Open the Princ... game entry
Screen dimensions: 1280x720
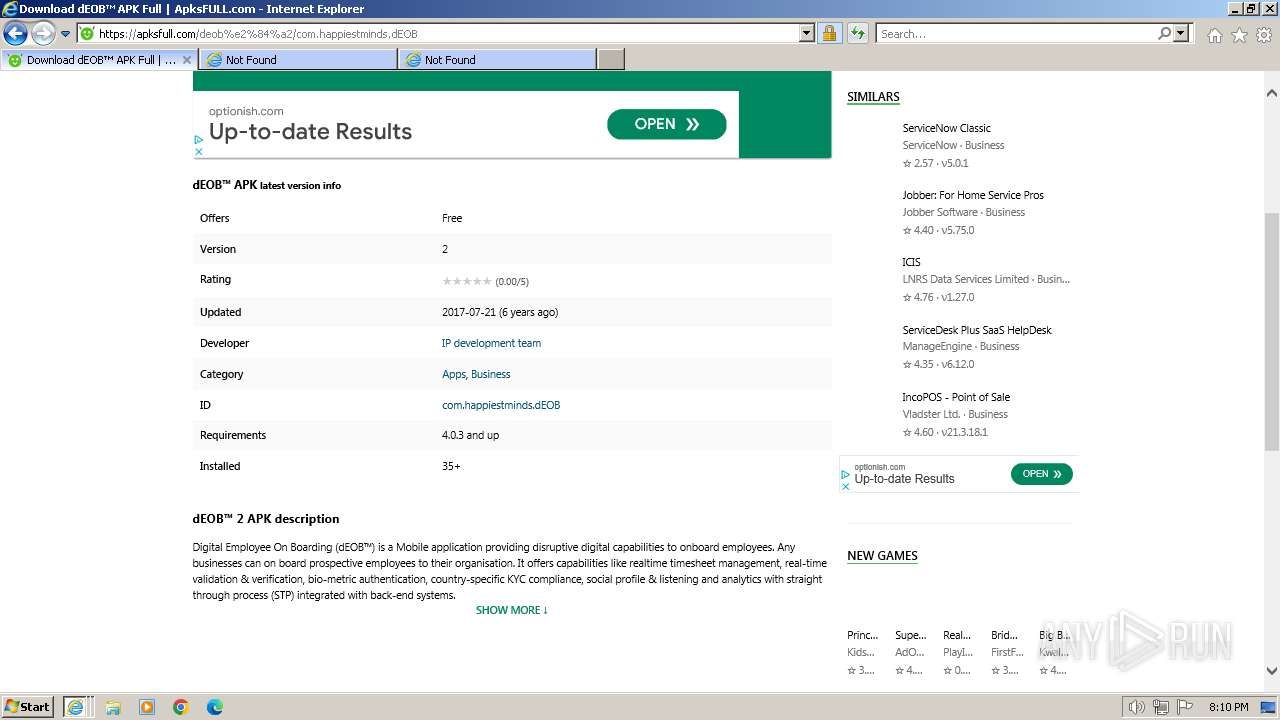862,635
